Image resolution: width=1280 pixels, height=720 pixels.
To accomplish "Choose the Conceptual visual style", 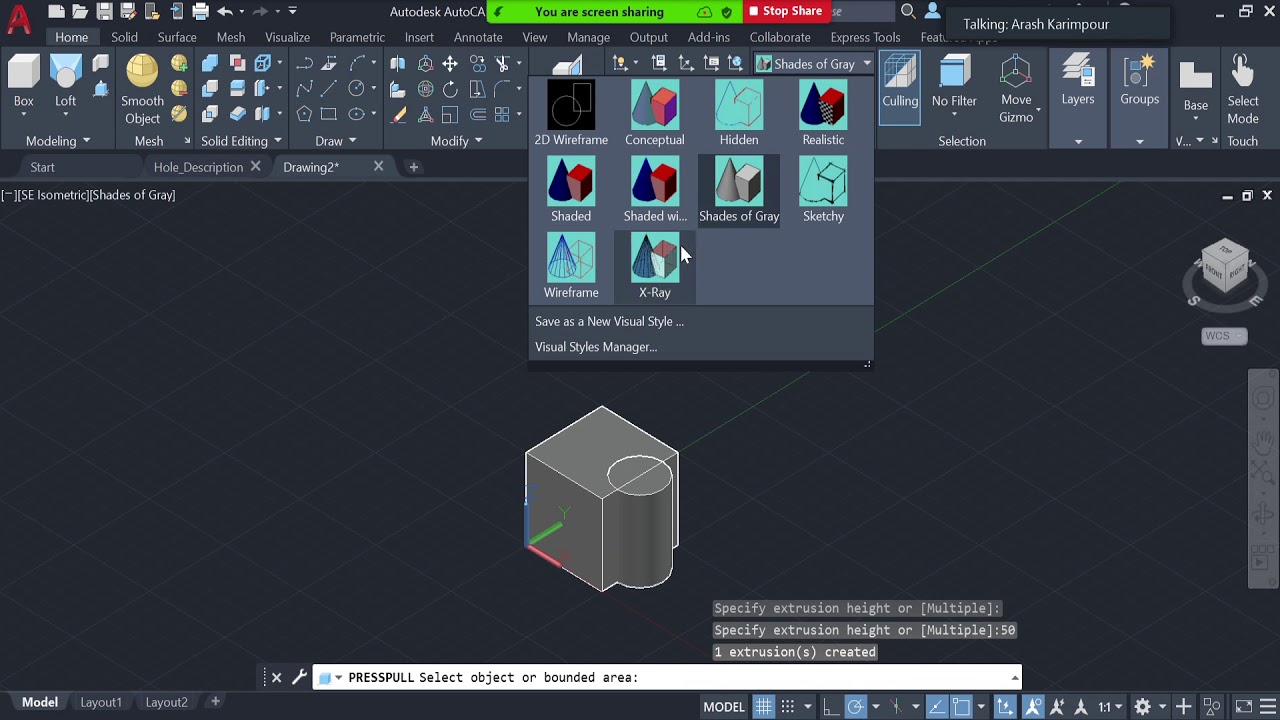I will point(655,114).
